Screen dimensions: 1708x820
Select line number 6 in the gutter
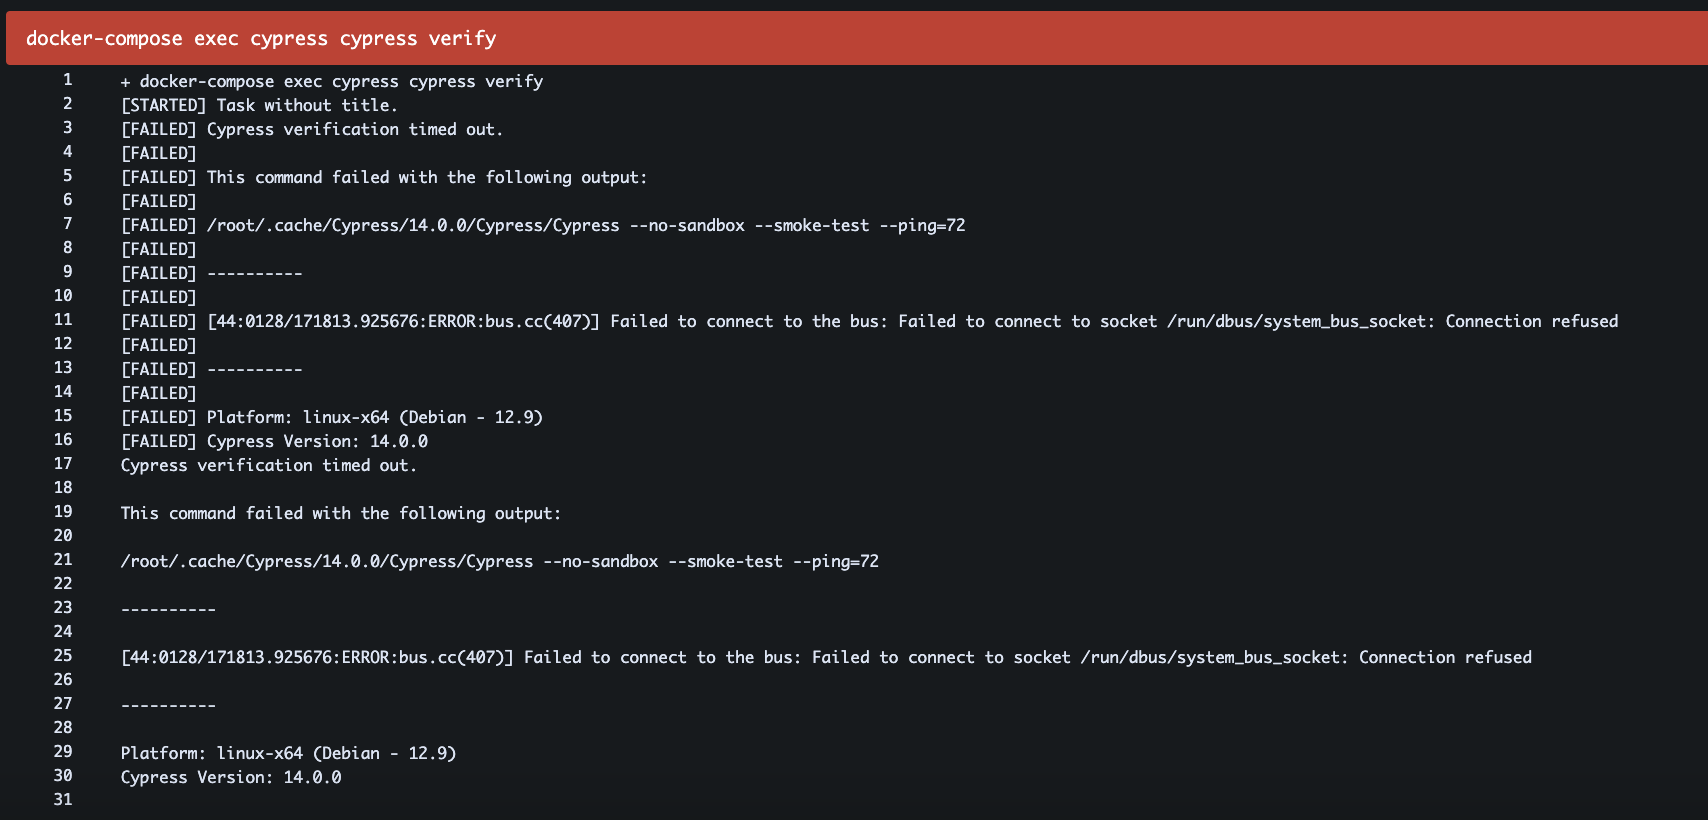tap(67, 200)
